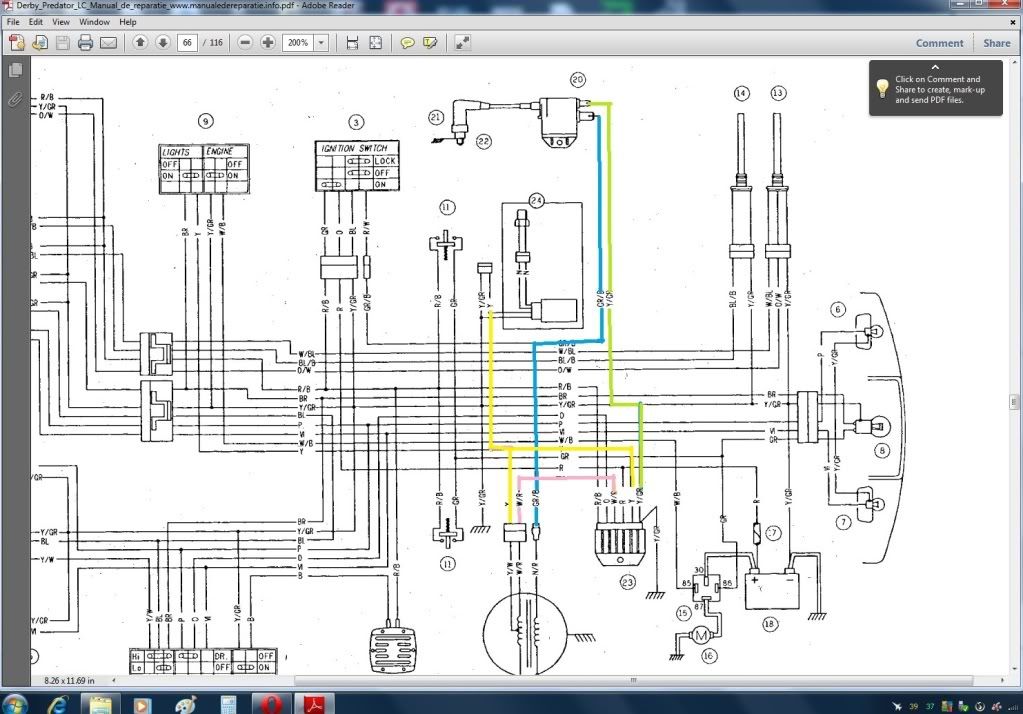Open Opera browser from the taskbar

pos(271,705)
